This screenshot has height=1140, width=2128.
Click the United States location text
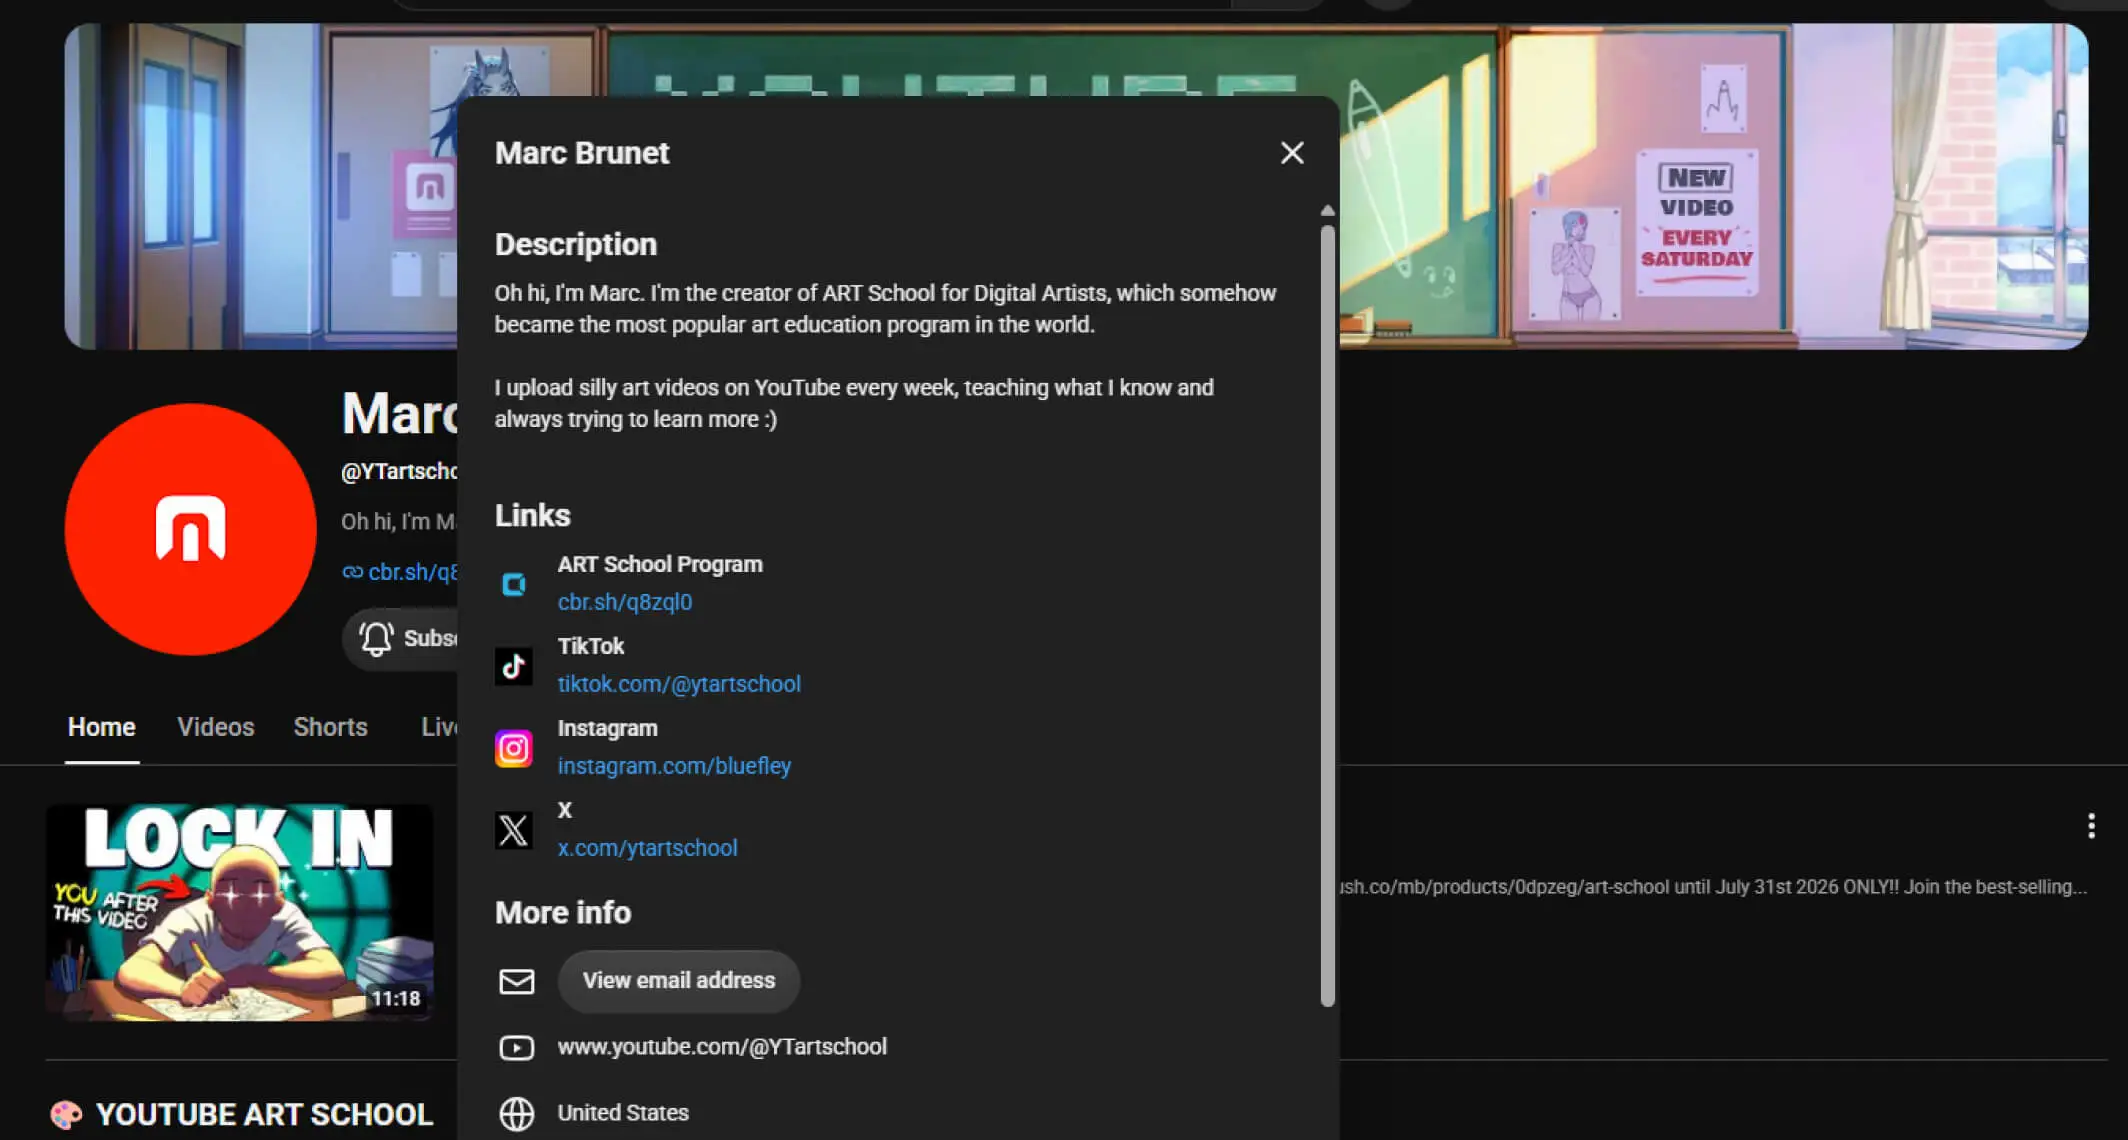tap(623, 1113)
